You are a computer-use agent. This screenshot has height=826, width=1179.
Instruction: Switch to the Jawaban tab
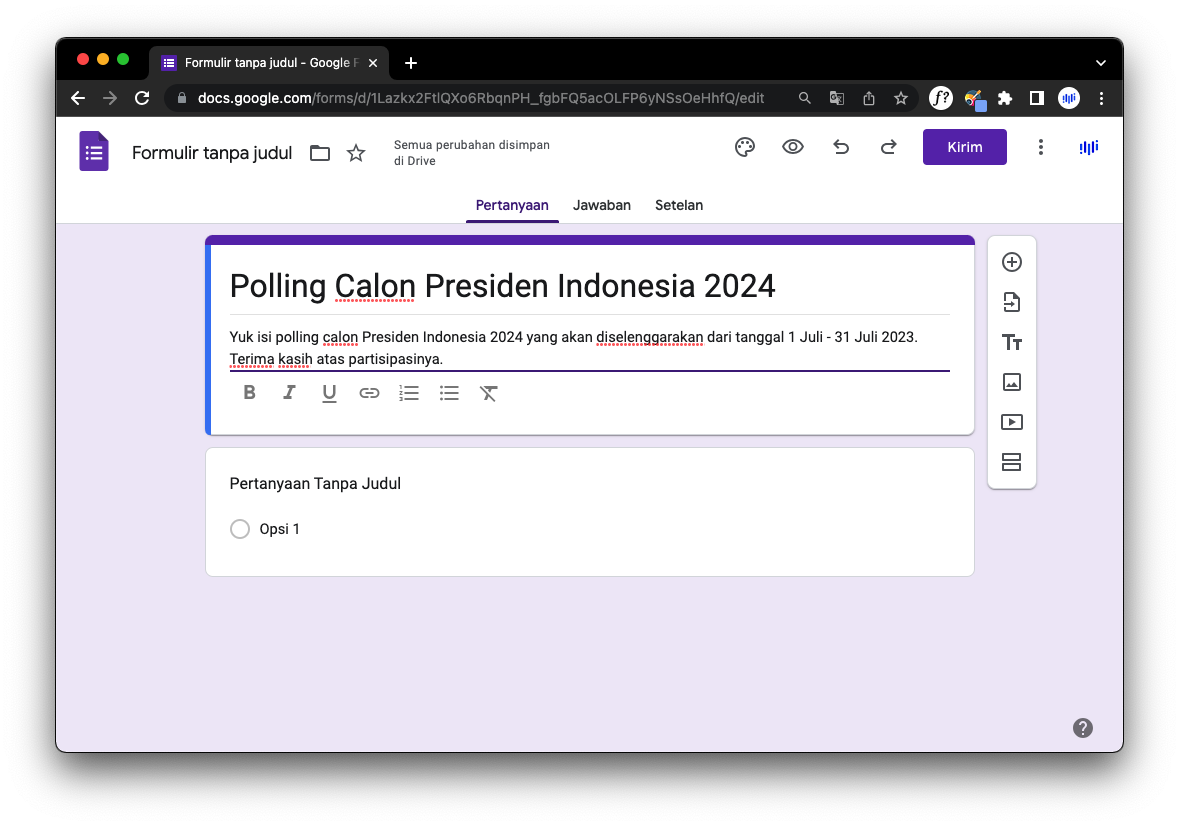(601, 205)
